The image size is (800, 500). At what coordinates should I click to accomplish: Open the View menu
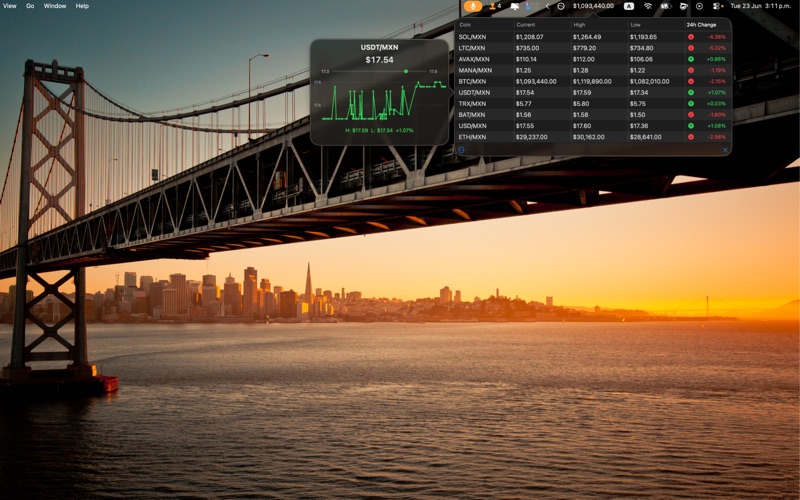pyautogui.click(x=10, y=6)
